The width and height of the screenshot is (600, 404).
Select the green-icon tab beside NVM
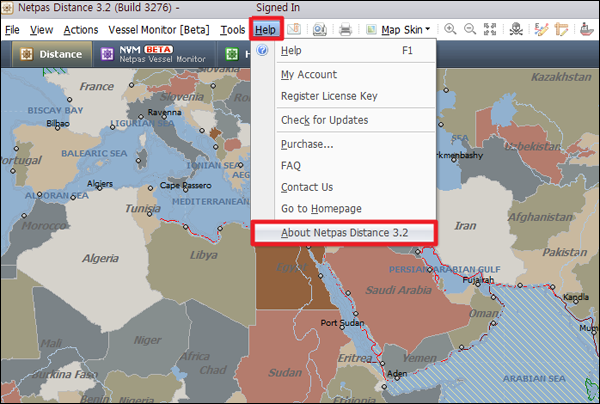(x=235, y=54)
